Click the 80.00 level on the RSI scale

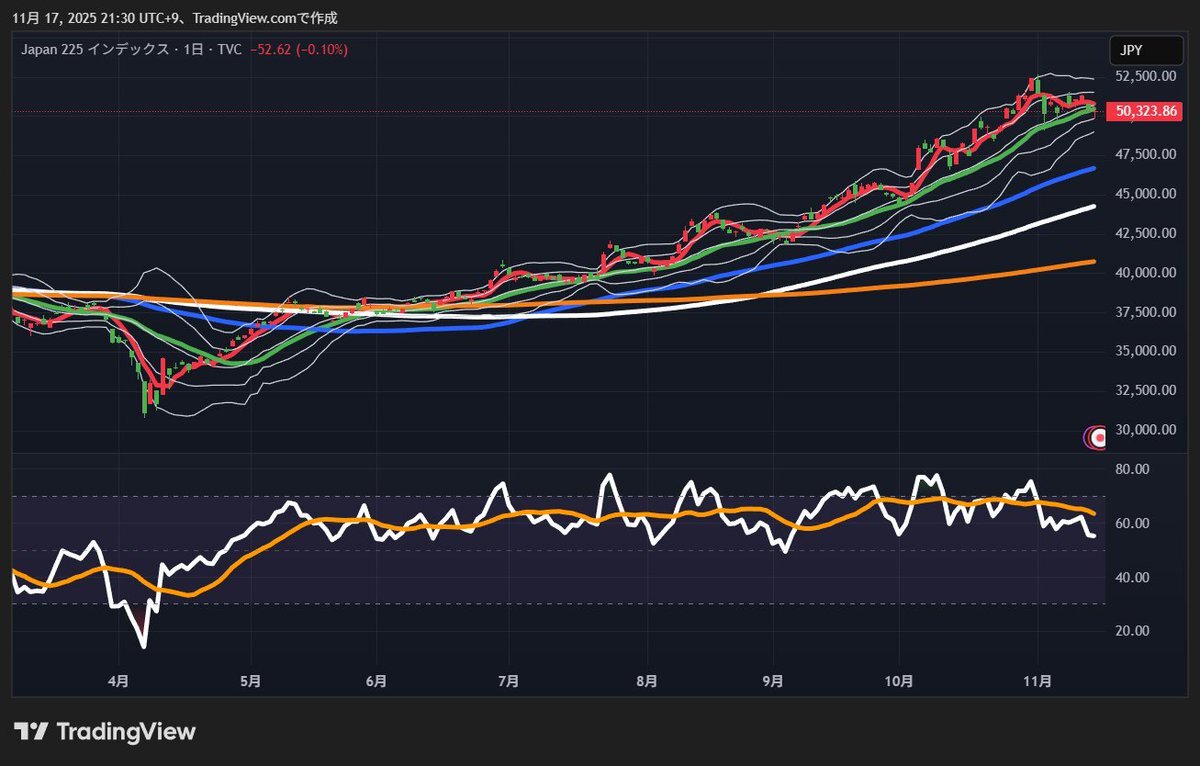(1133, 469)
